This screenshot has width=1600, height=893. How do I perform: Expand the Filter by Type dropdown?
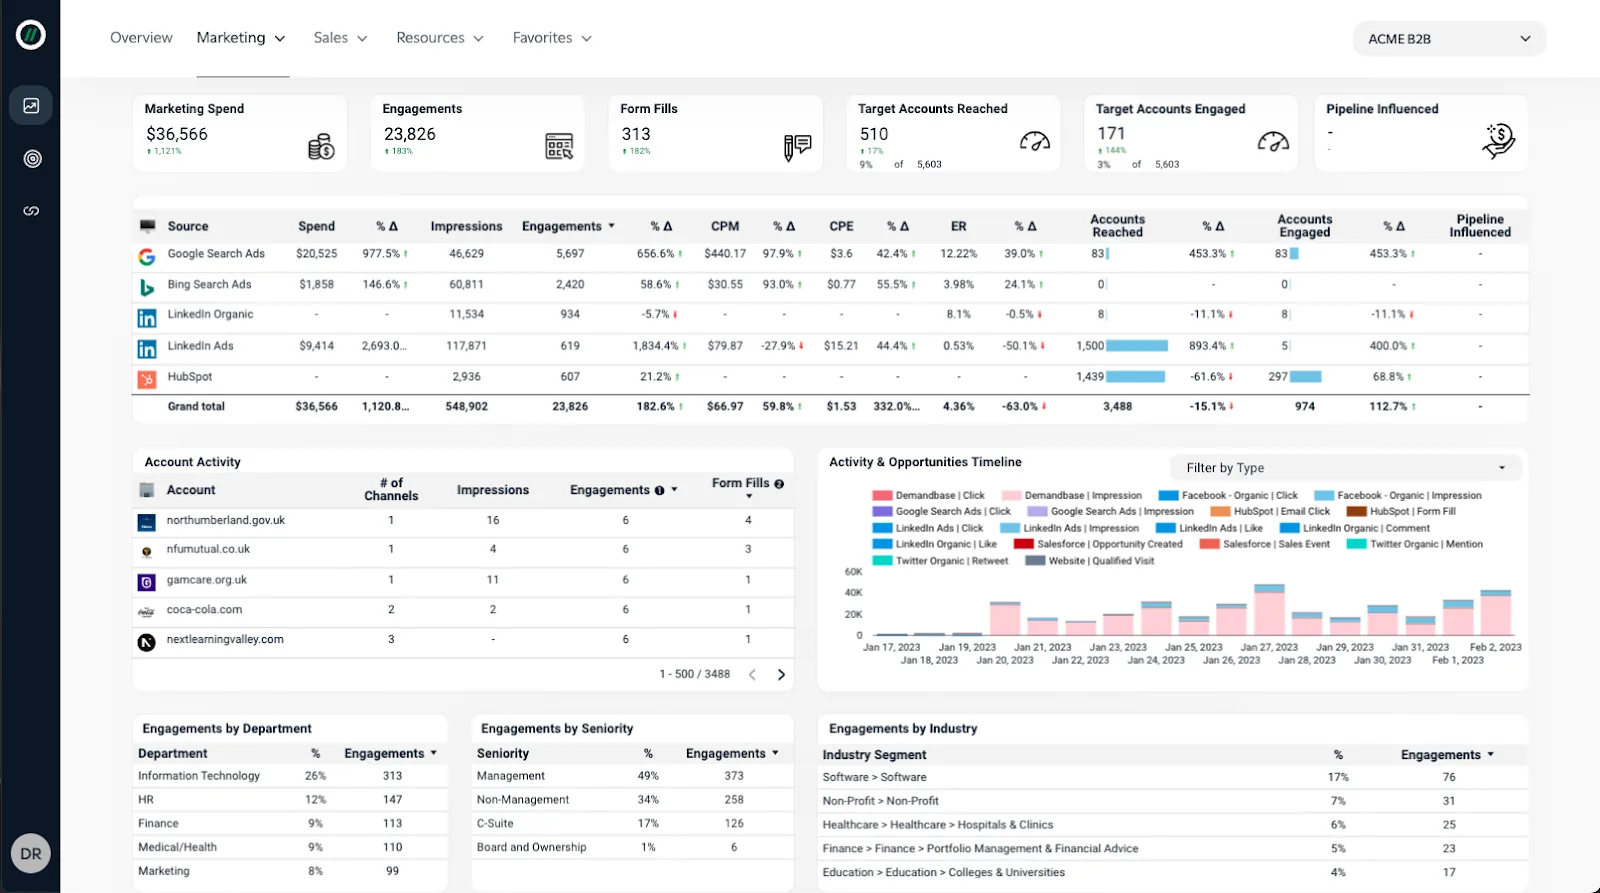pos(1345,468)
